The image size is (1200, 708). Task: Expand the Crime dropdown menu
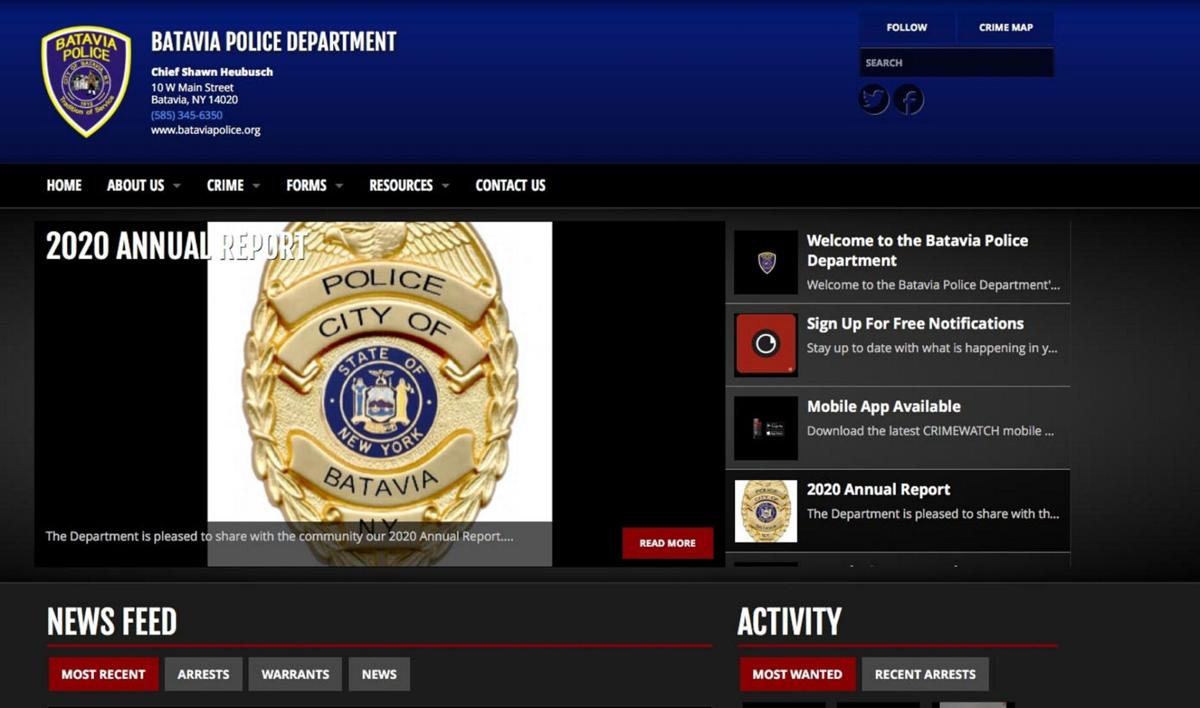tap(224, 185)
